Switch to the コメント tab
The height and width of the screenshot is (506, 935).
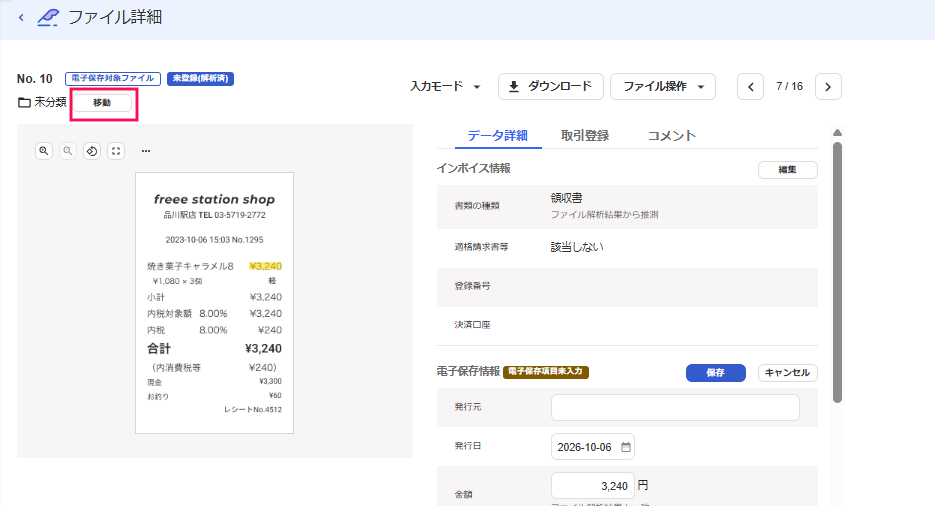(x=671, y=135)
